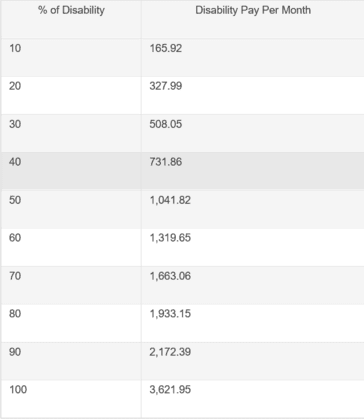This screenshot has width=364, height=419.
Task: Click the 731.86 pay value
Action: (166, 162)
